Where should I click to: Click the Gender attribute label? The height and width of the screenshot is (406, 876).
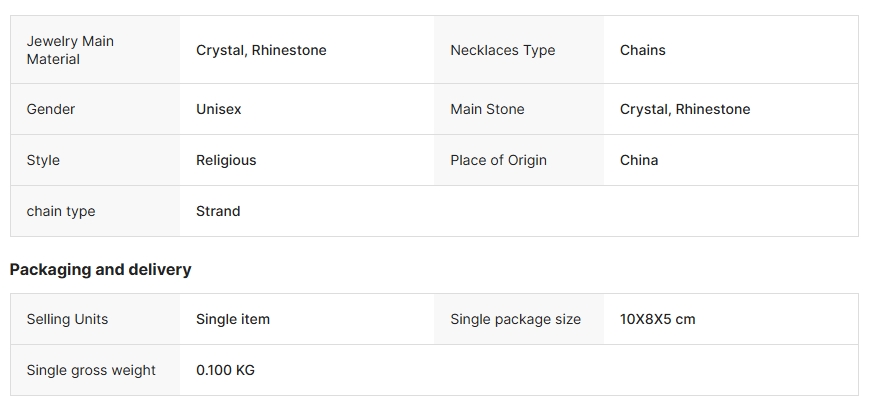(x=51, y=109)
